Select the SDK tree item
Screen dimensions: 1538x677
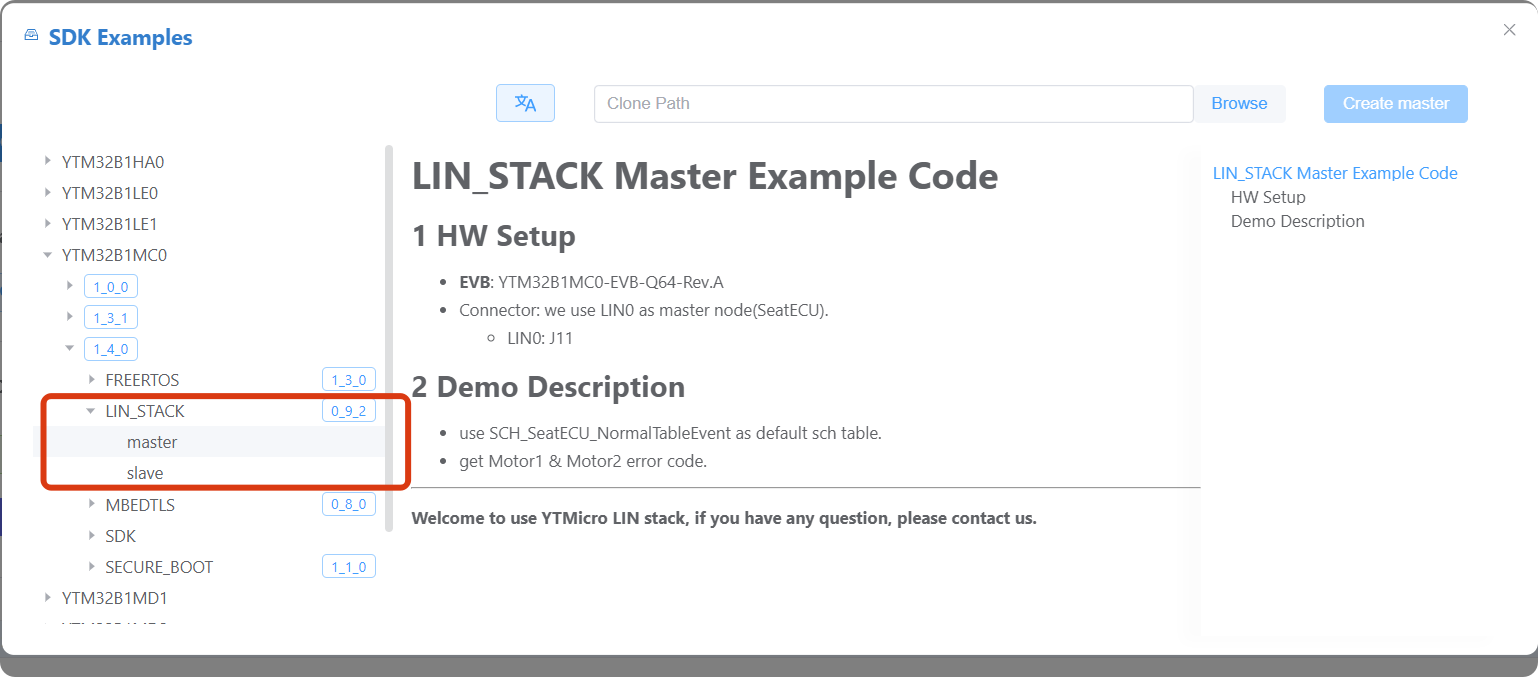click(x=120, y=536)
